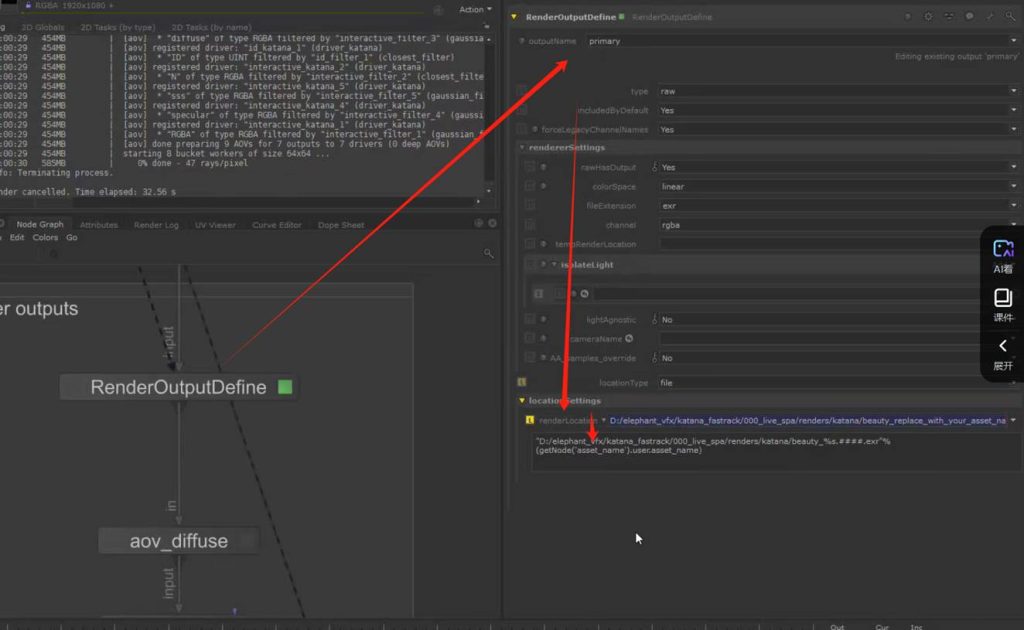Viewport: 1024px width, 630px height.
Task: Toggle the enable checkbox for colorSpace
Action: tap(530, 187)
